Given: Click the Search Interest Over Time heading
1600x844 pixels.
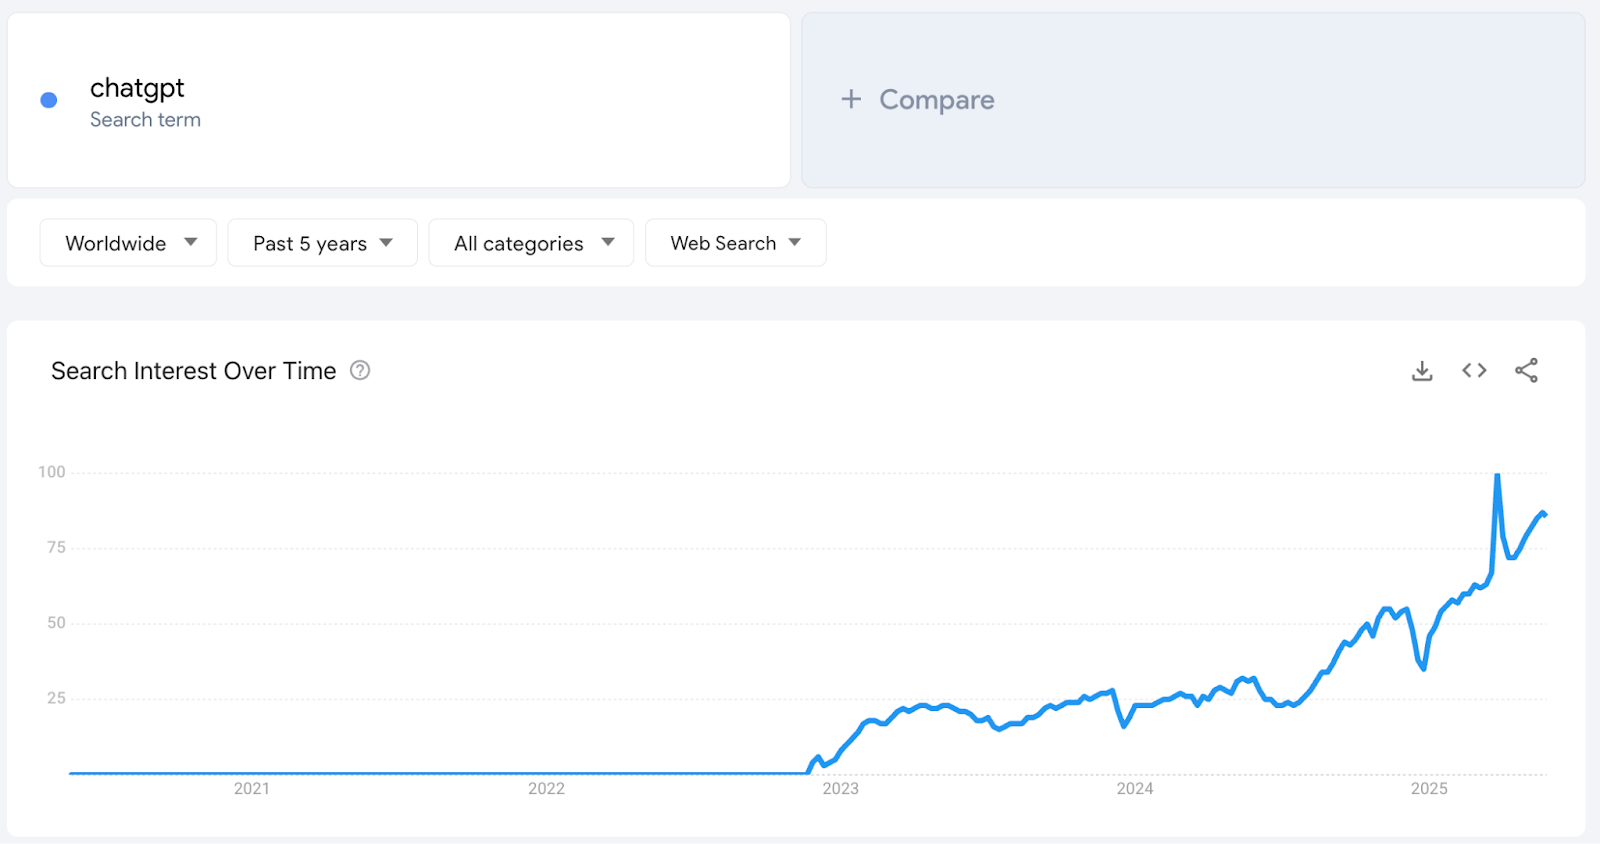Looking at the screenshot, I should pyautogui.click(x=193, y=370).
